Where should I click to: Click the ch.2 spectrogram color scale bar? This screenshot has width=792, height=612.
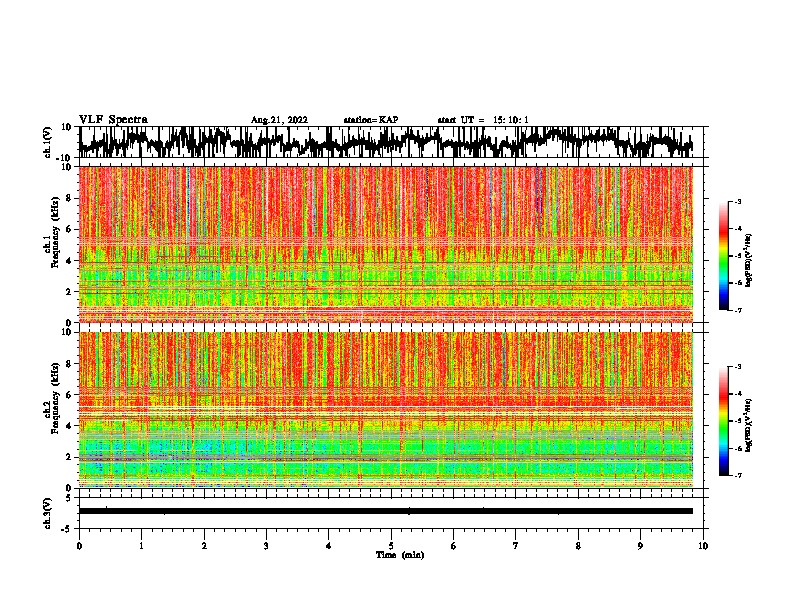[724, 421]
